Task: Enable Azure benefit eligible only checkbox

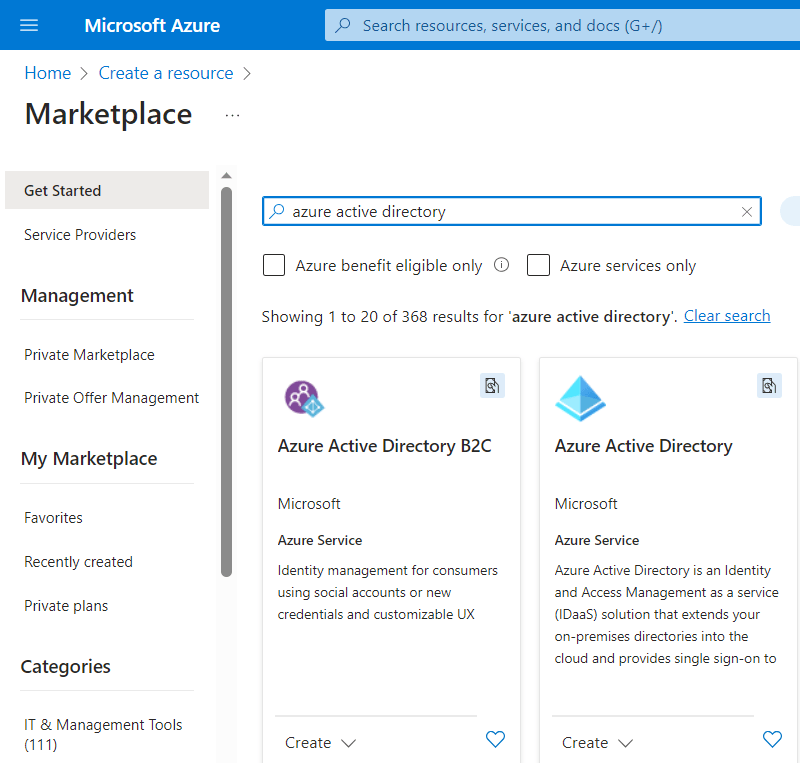Action: tap(274, 265)
